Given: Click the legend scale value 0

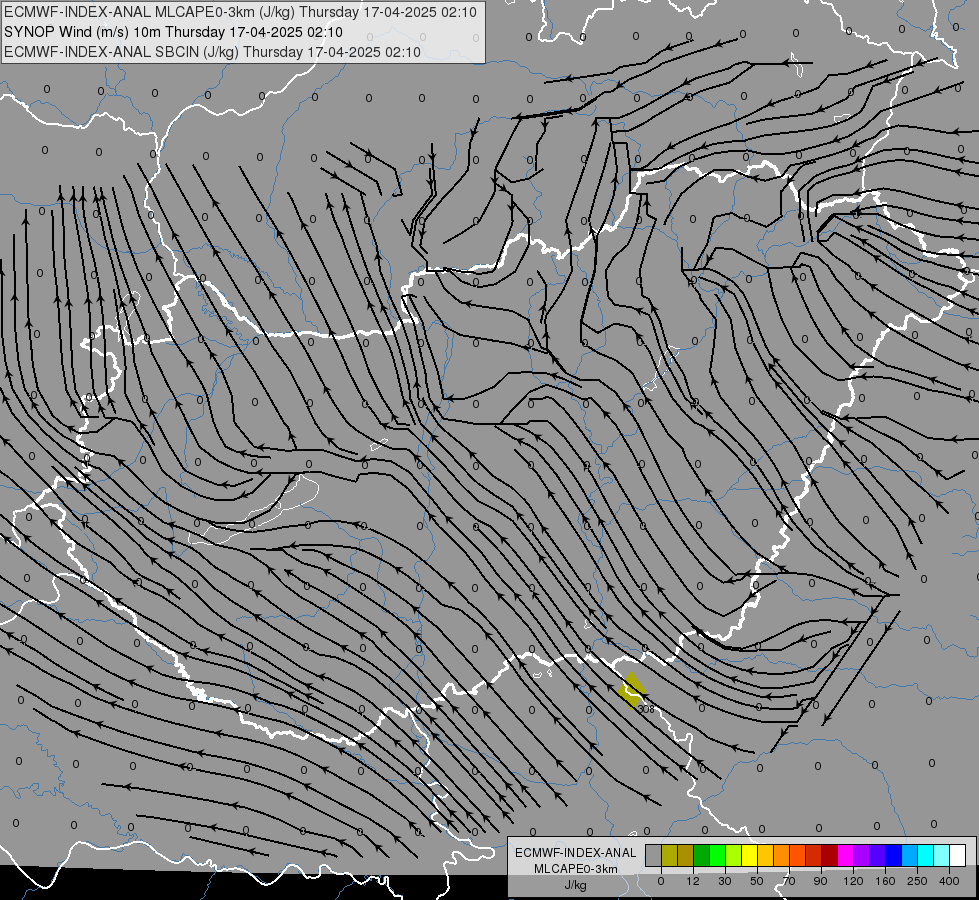Looking at the screenshot, I should coord(661,881).
